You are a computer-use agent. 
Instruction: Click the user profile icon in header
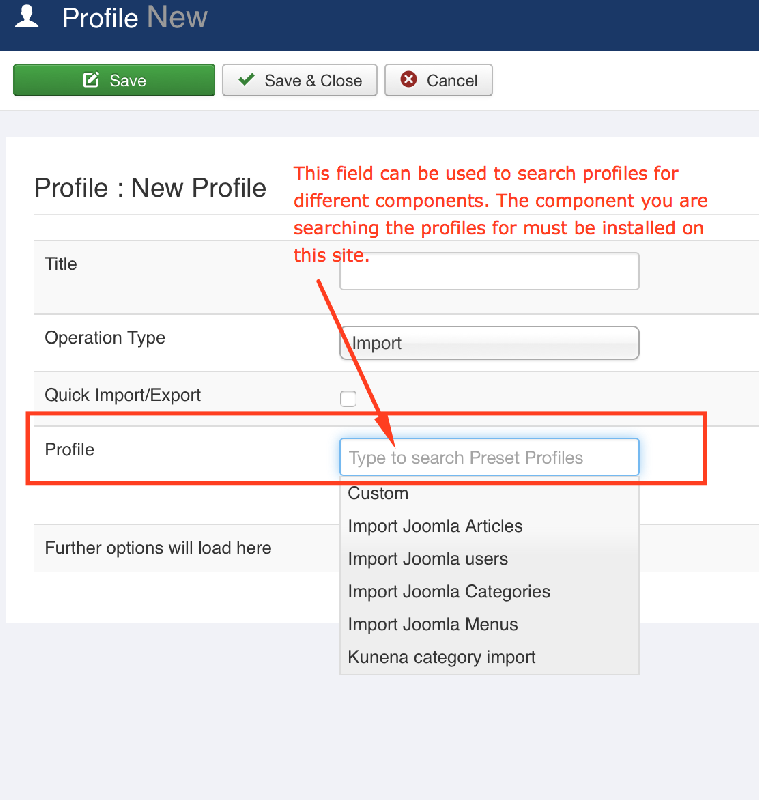[x=27, y=16]
